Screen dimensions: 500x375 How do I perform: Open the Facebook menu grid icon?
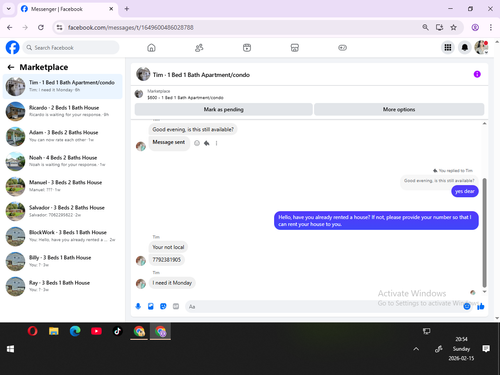coord(448,48)
